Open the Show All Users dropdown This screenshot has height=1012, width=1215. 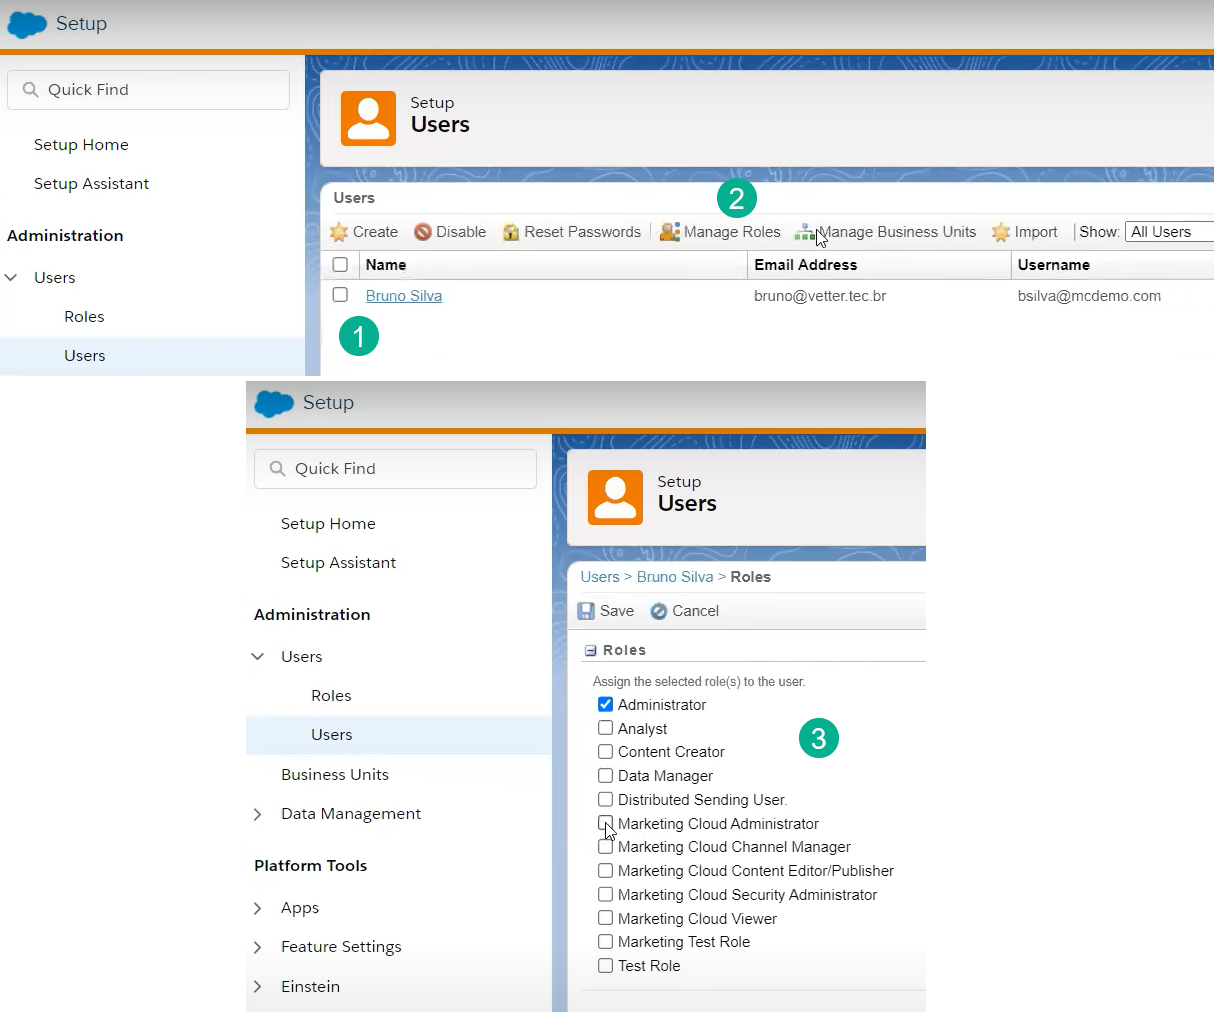(1168, 231)
